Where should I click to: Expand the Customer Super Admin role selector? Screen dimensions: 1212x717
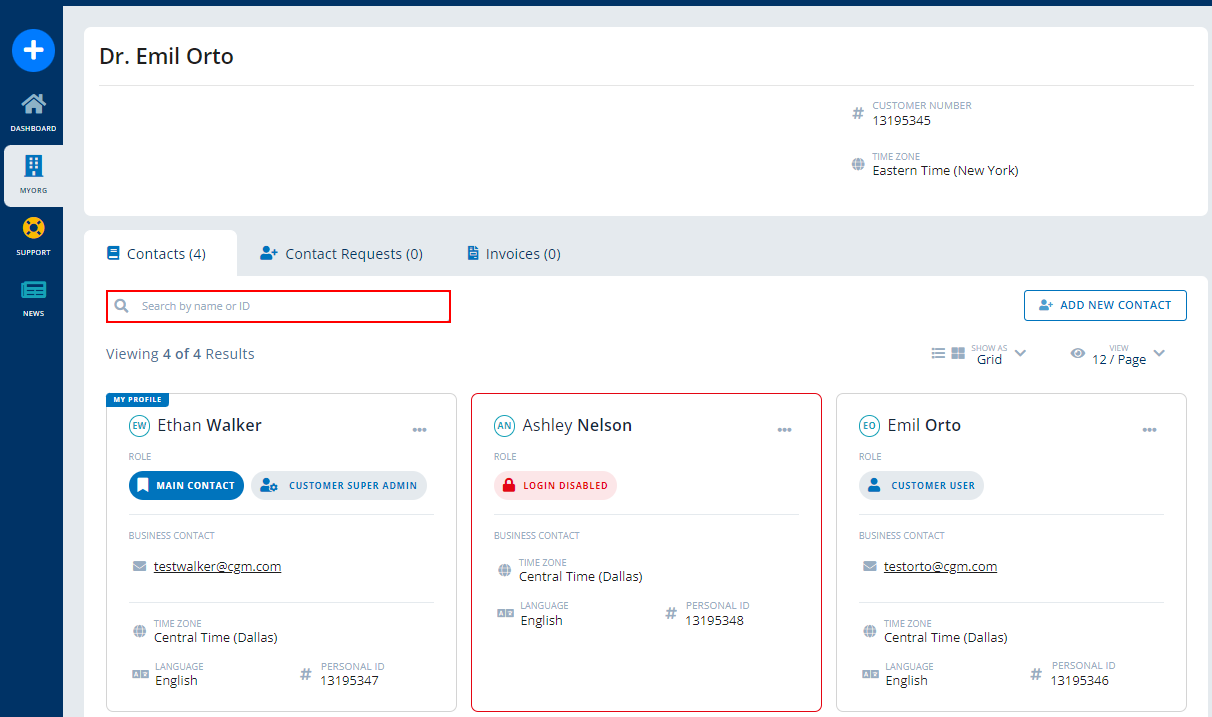pos(339,485)
